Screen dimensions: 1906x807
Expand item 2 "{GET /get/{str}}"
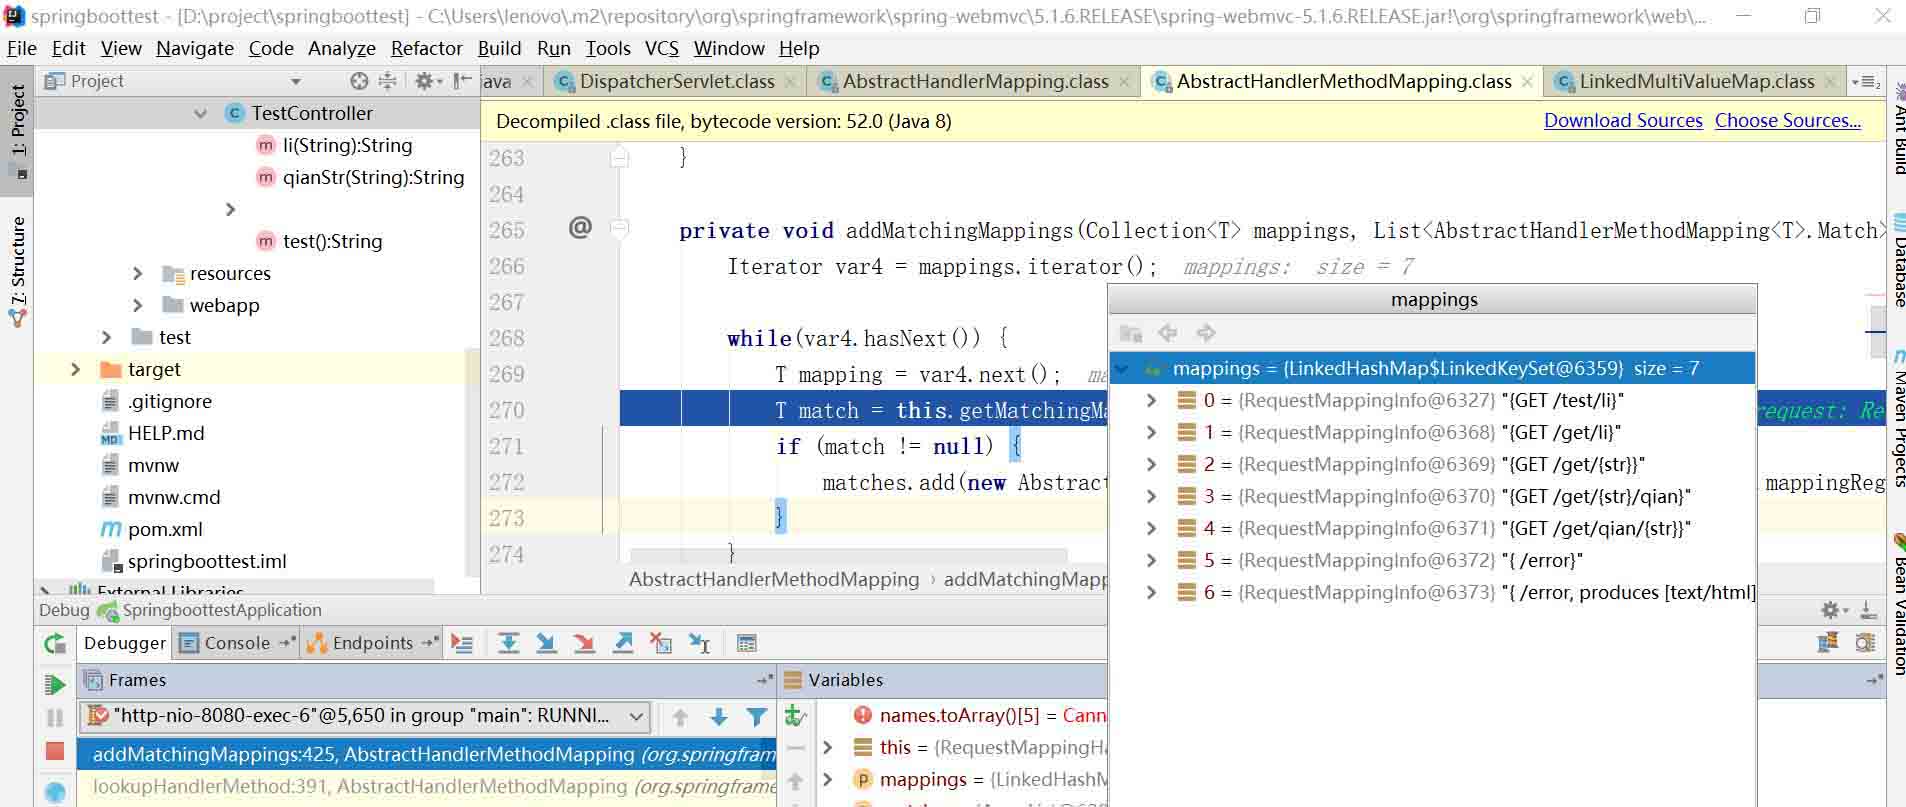point(1151,464)
